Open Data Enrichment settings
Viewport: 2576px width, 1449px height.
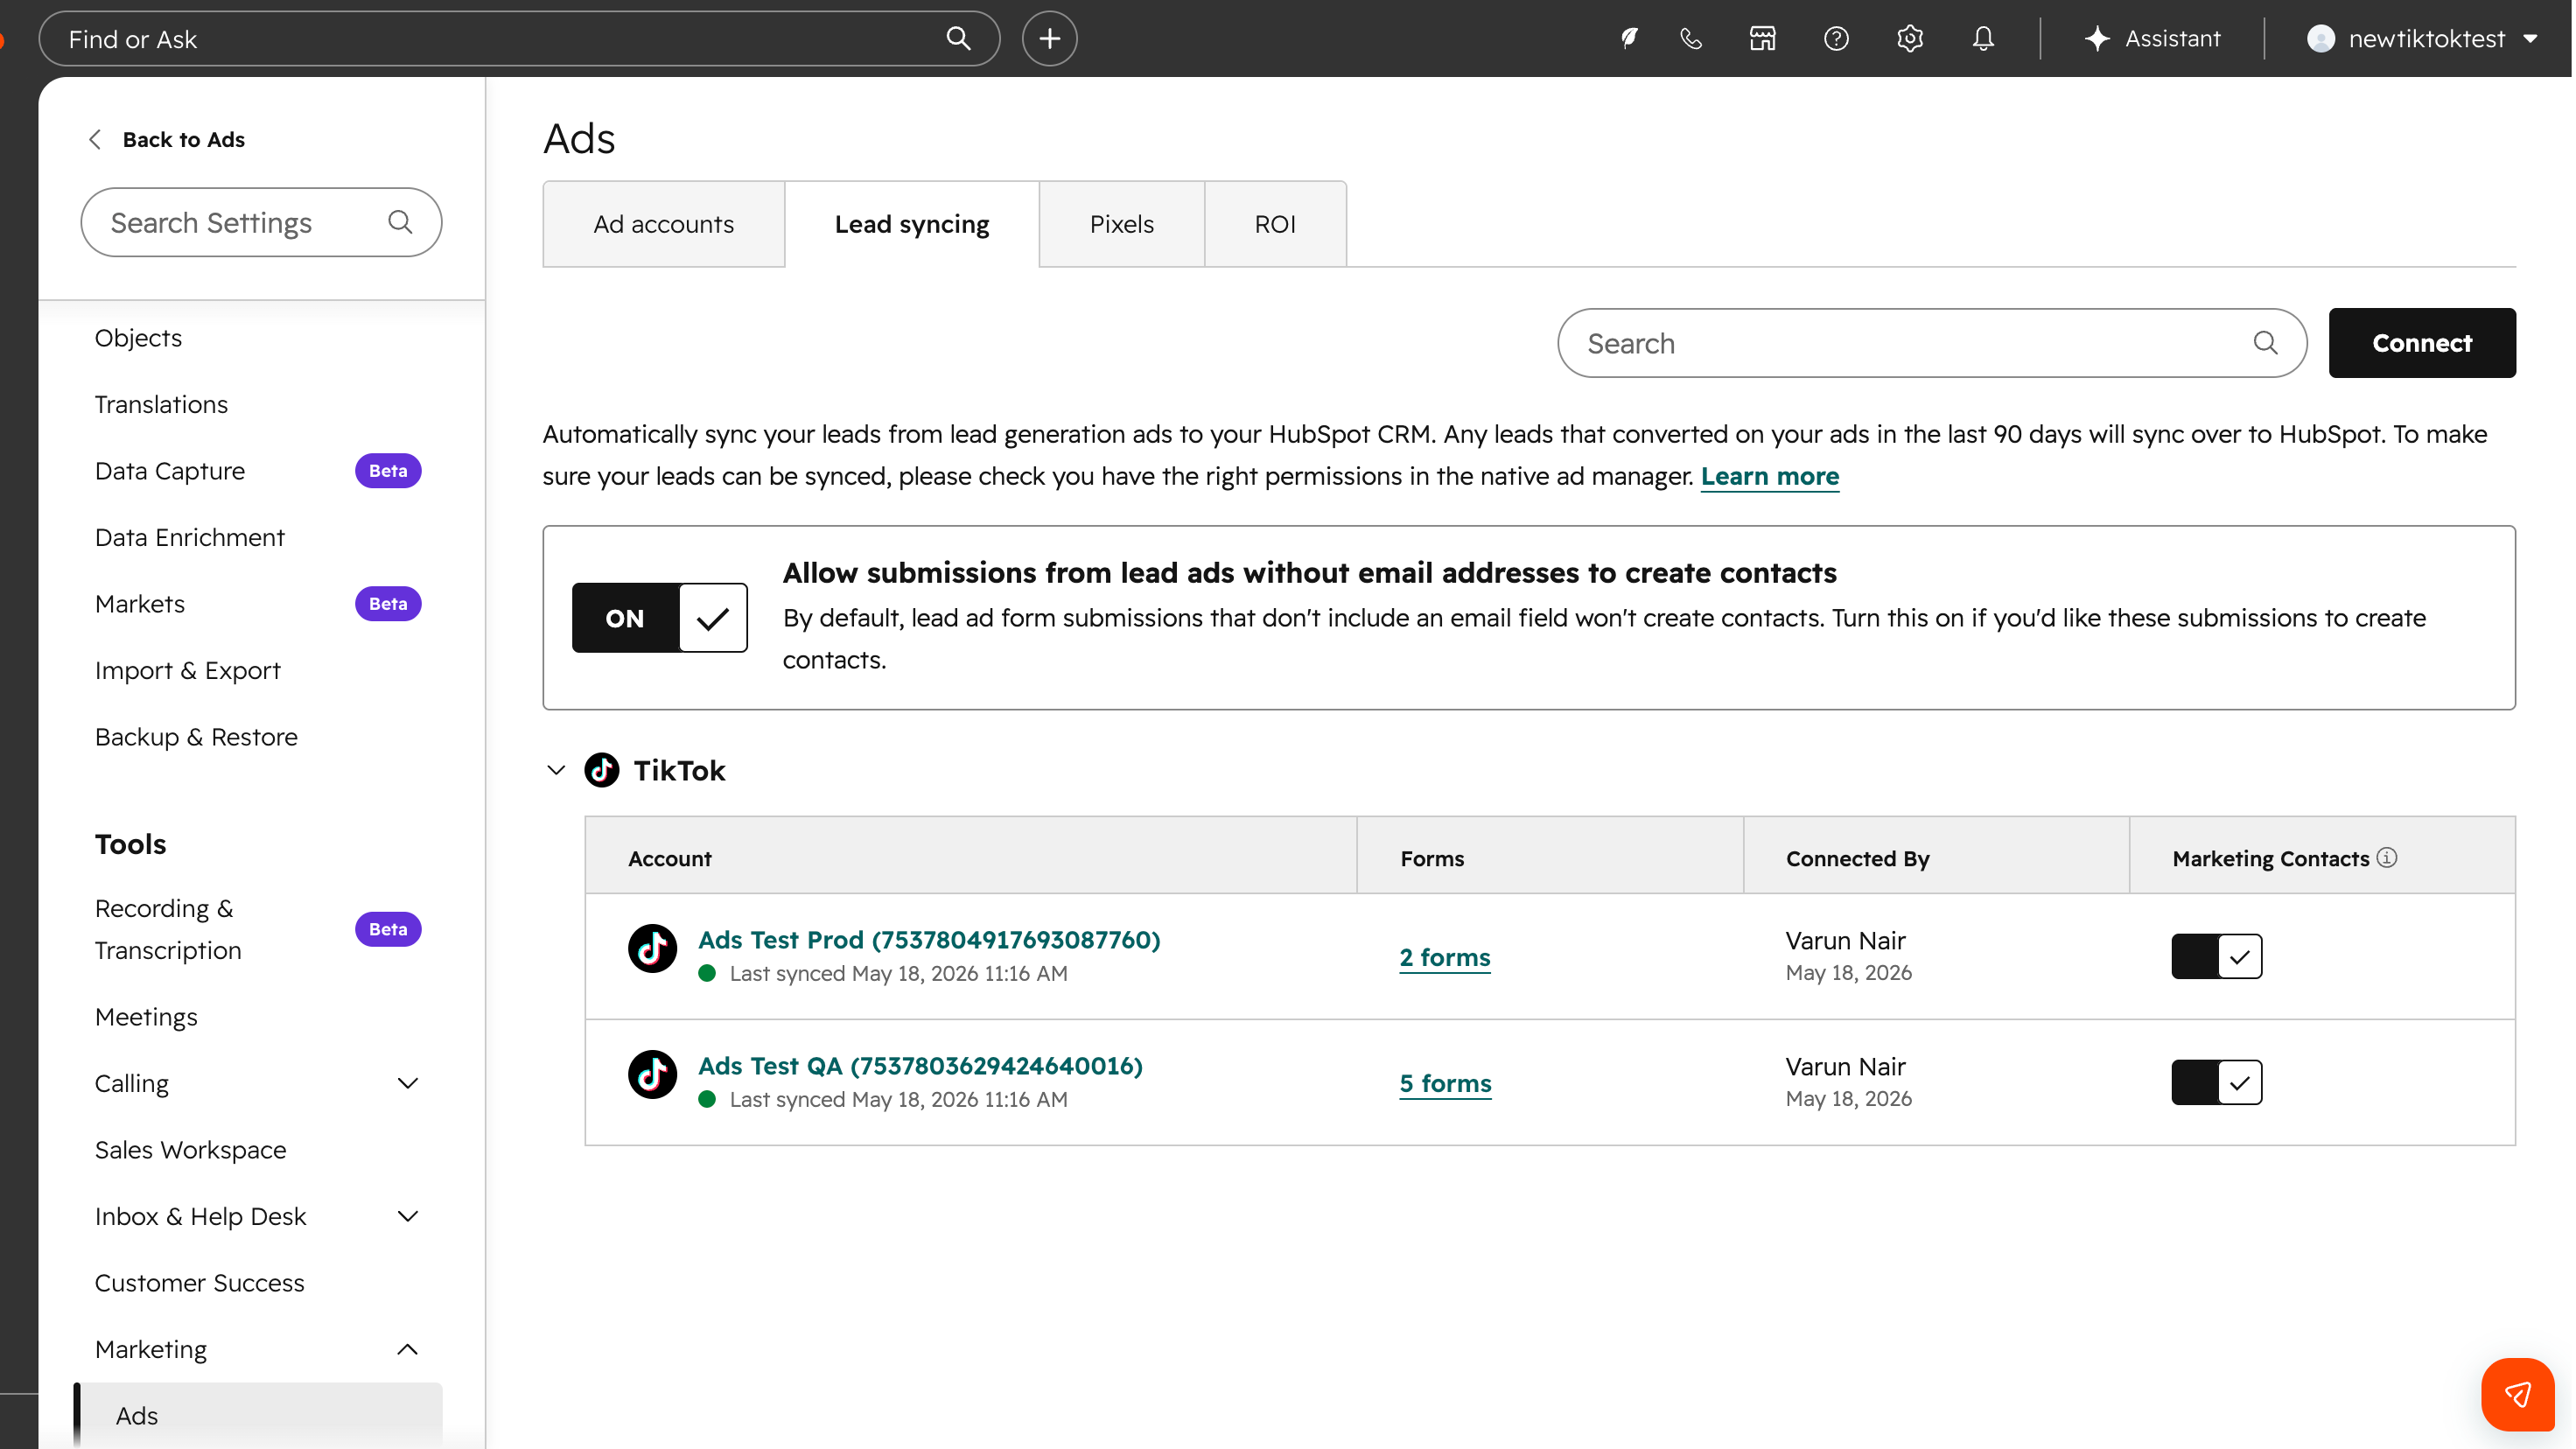point(190,538)
